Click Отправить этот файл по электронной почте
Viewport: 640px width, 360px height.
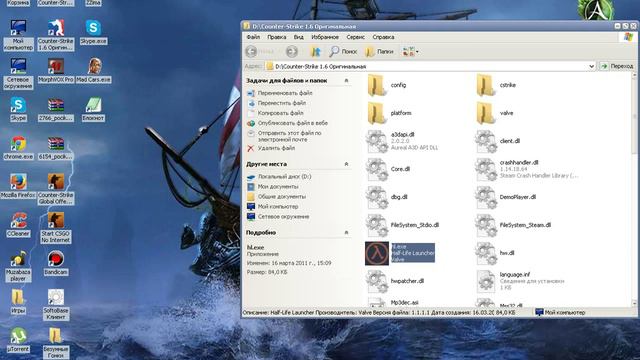[289, 136]
